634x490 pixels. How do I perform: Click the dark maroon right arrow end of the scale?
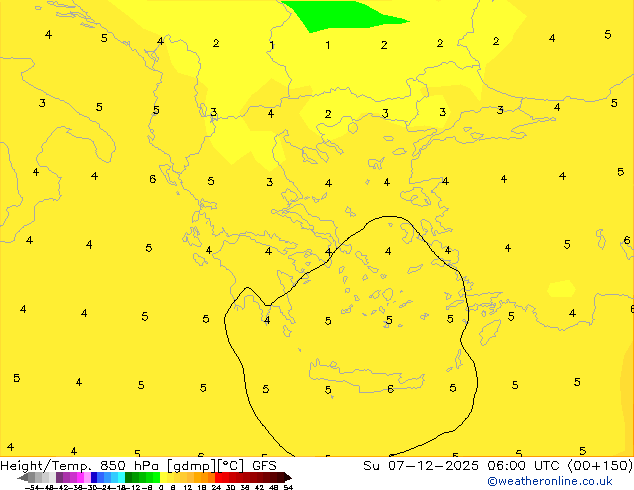(x=287, y=477)
